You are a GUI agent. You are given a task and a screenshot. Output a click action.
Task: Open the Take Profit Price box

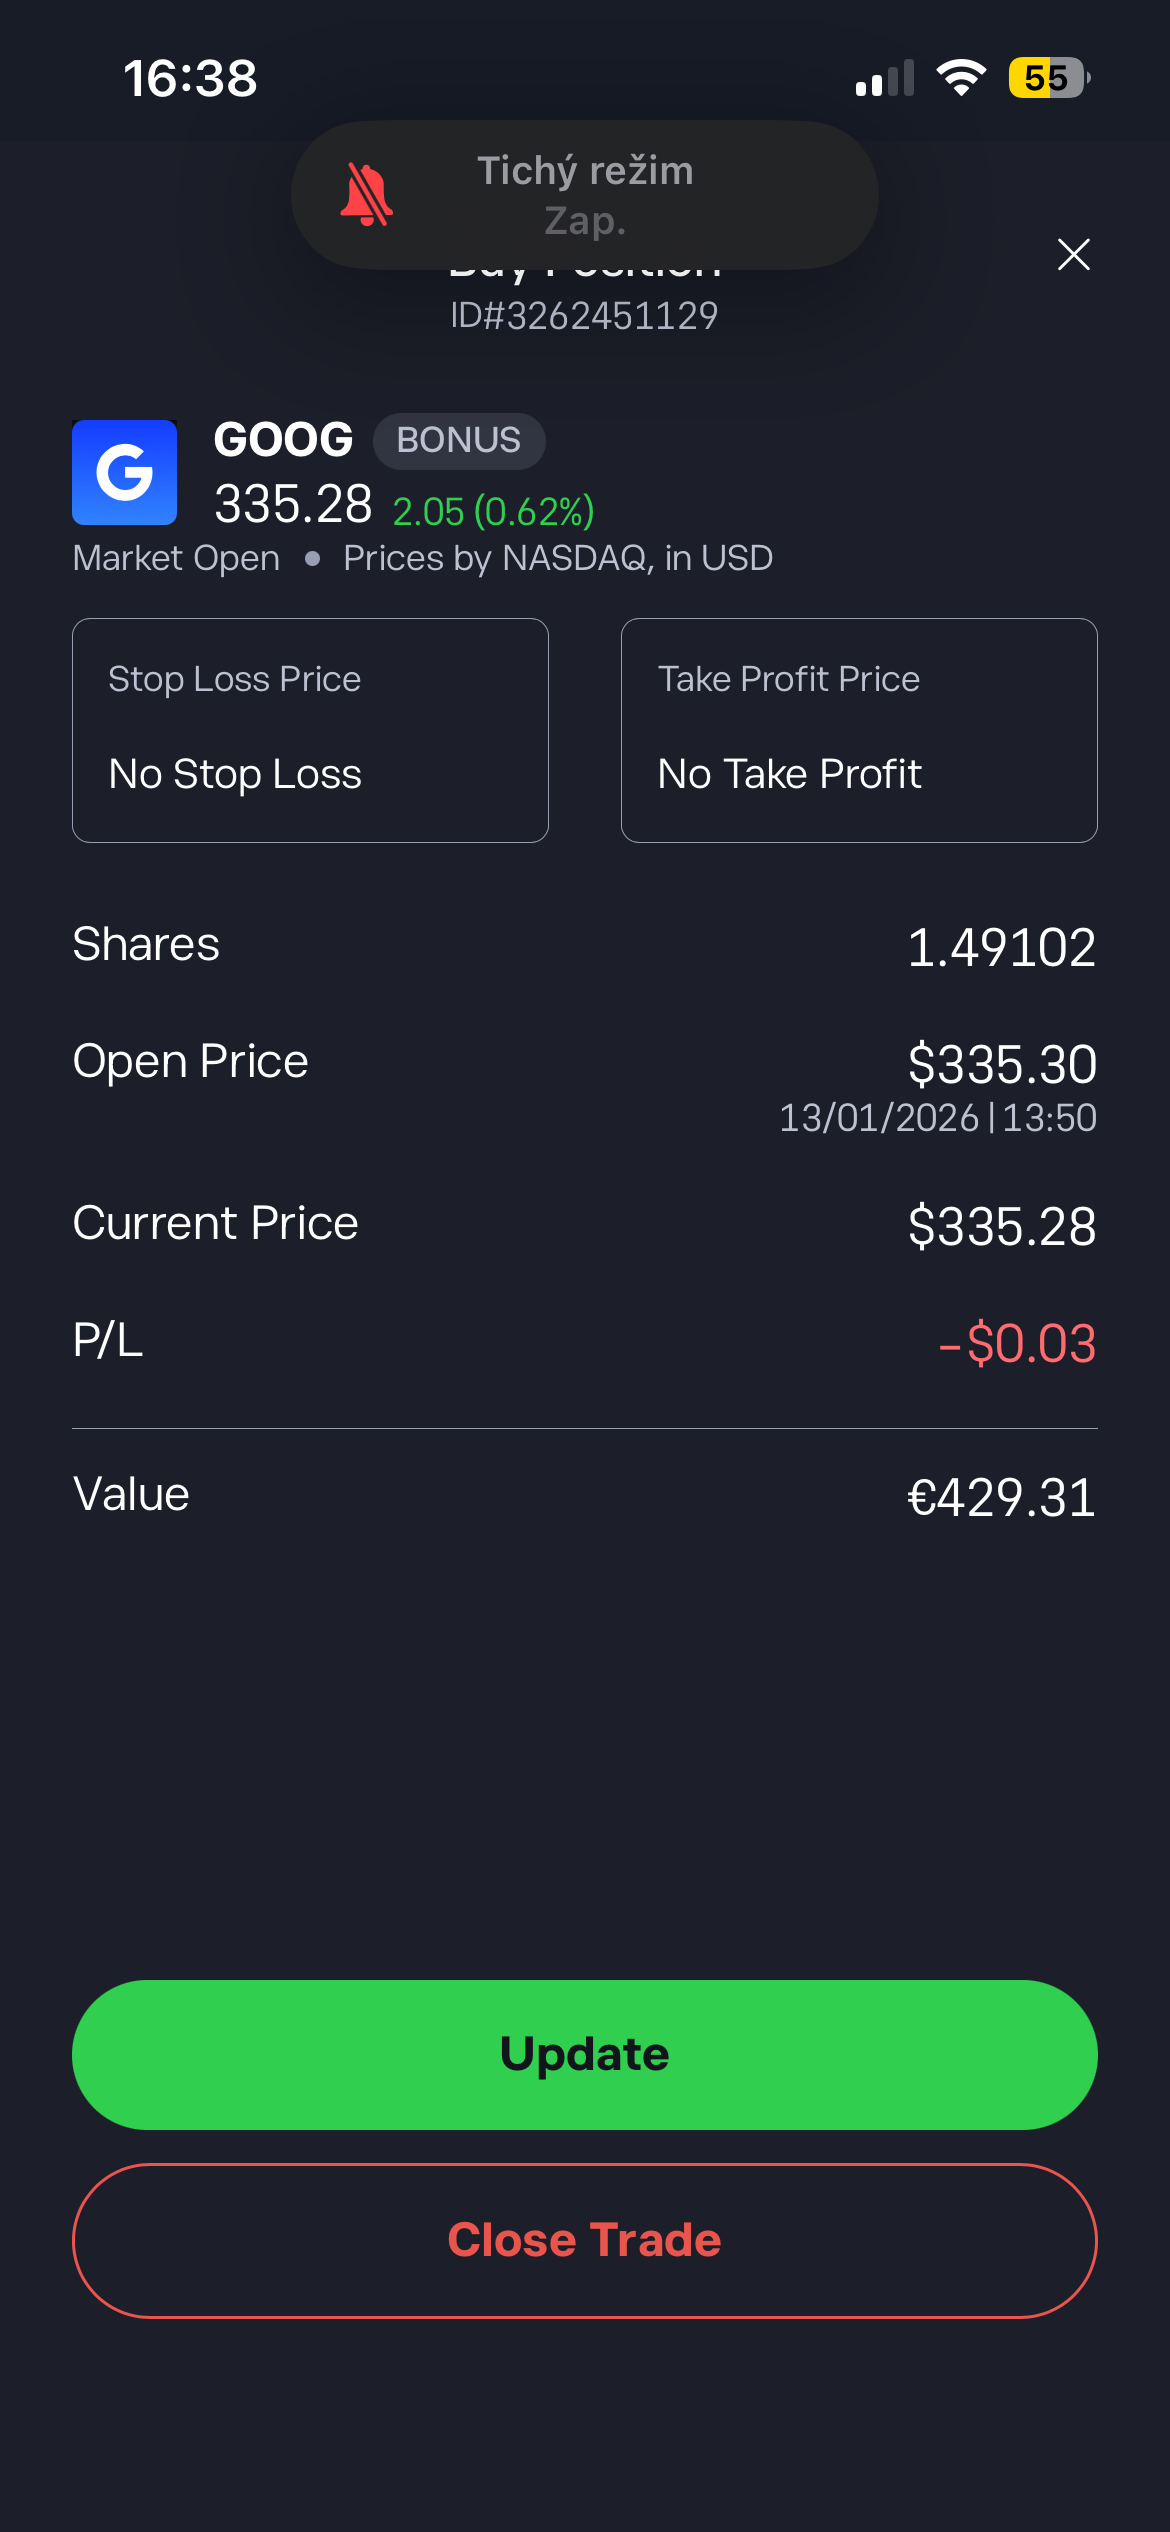[x=859, y=730]
